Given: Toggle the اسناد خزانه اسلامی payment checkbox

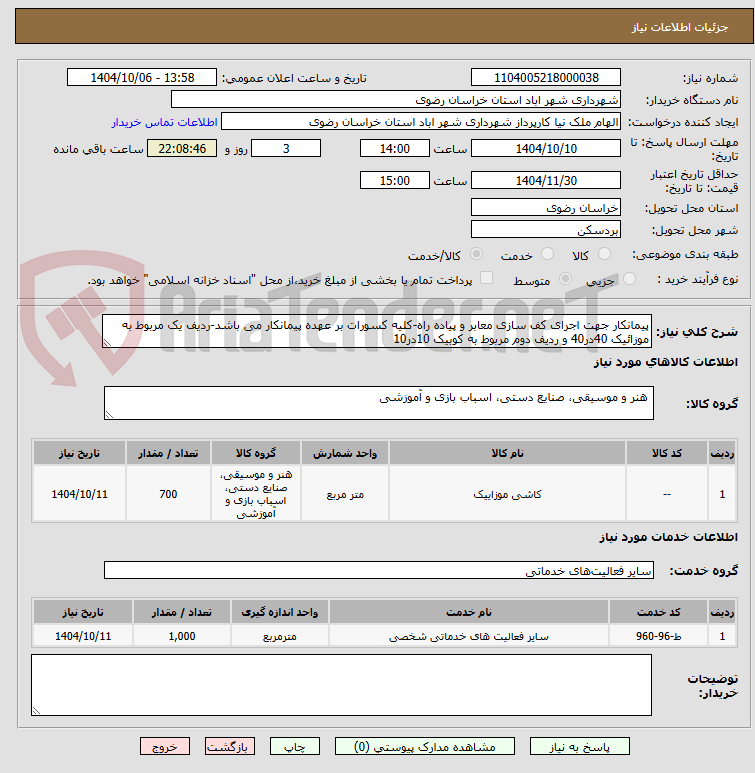Looking at the screenshot, I should 487,278.
